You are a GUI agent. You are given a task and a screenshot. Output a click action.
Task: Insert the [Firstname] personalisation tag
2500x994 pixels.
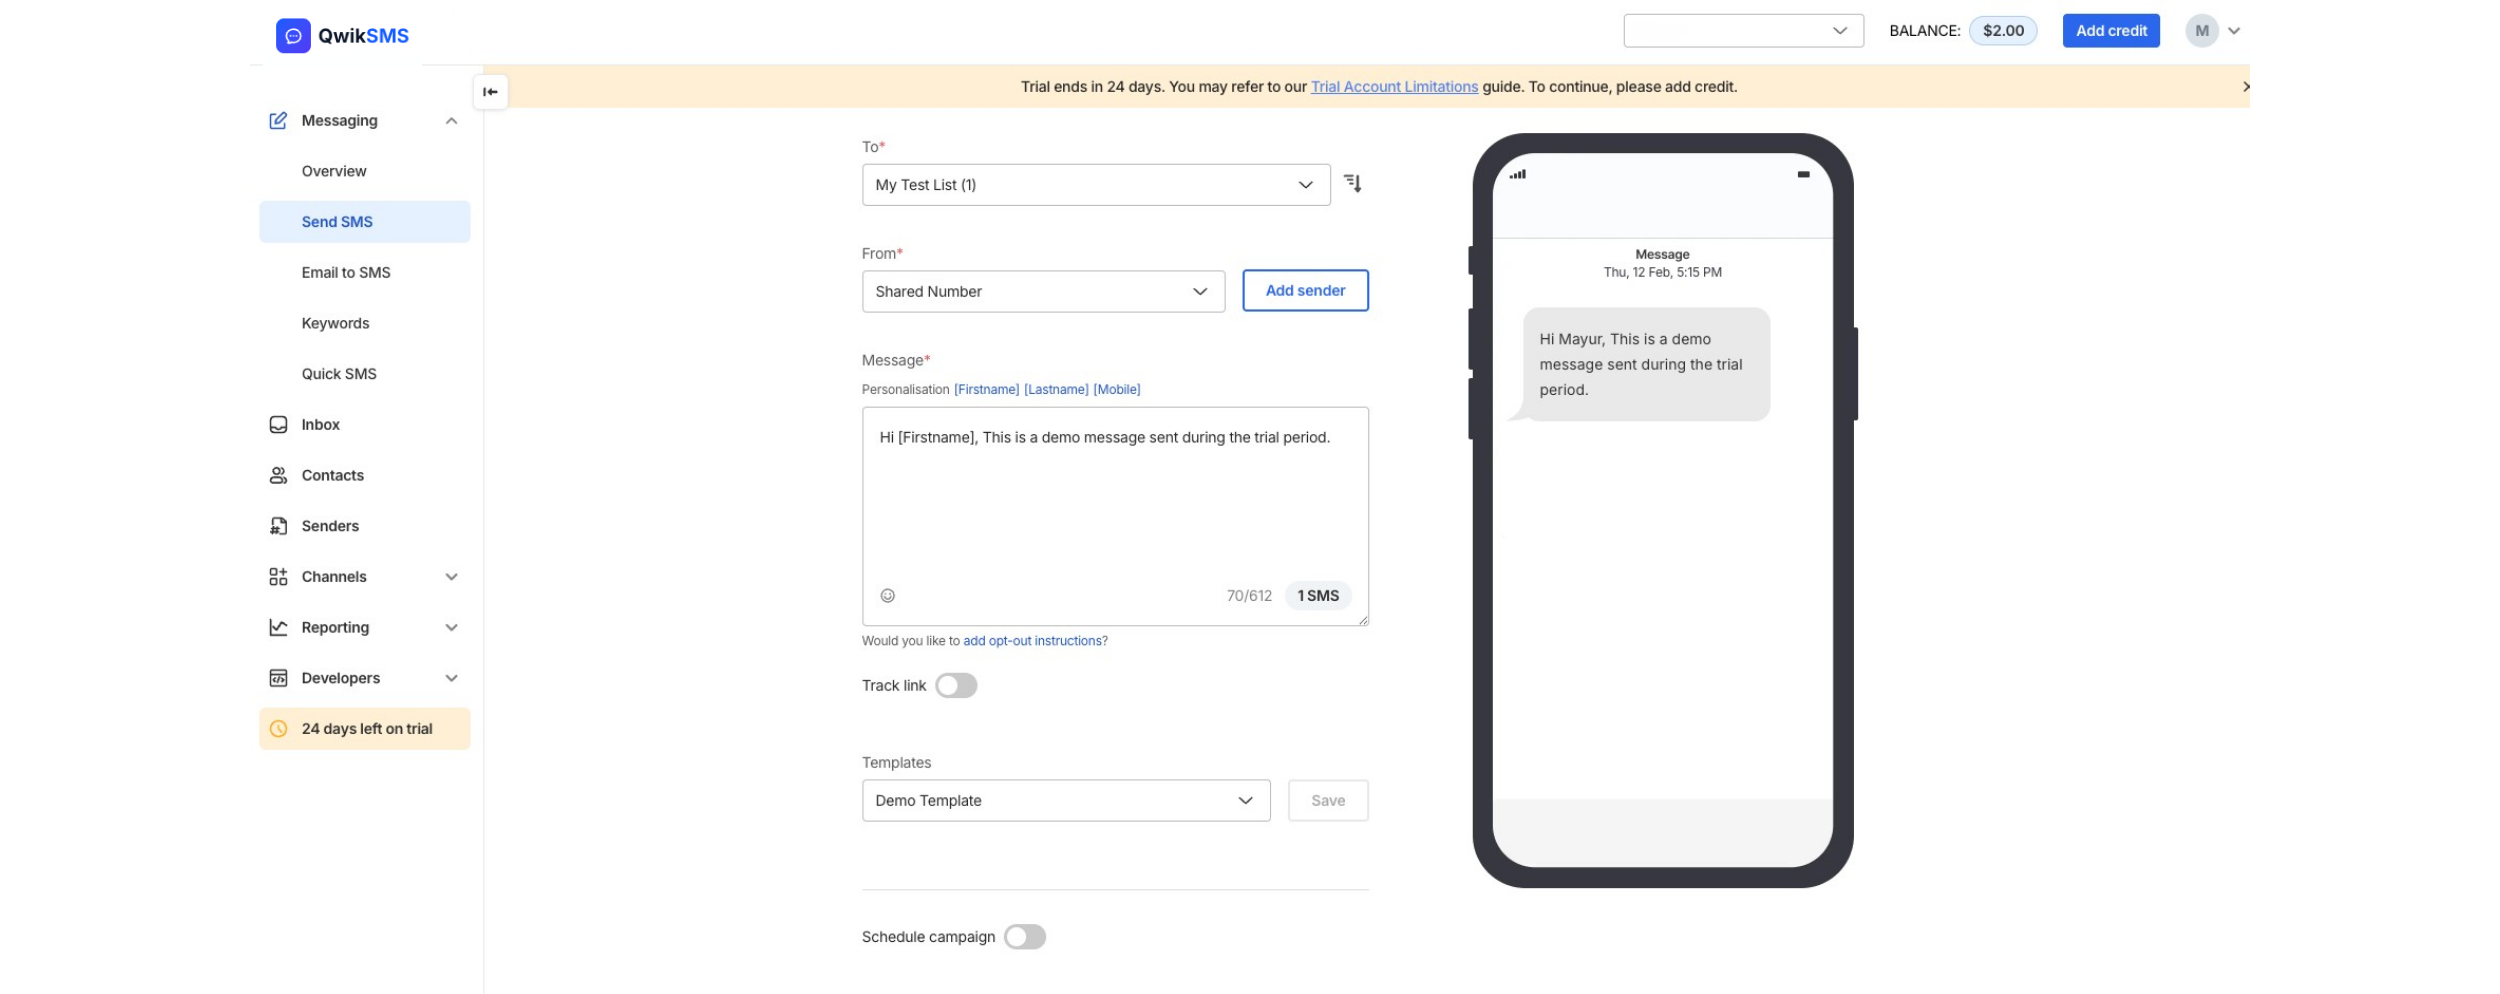(x=986, y=390)
